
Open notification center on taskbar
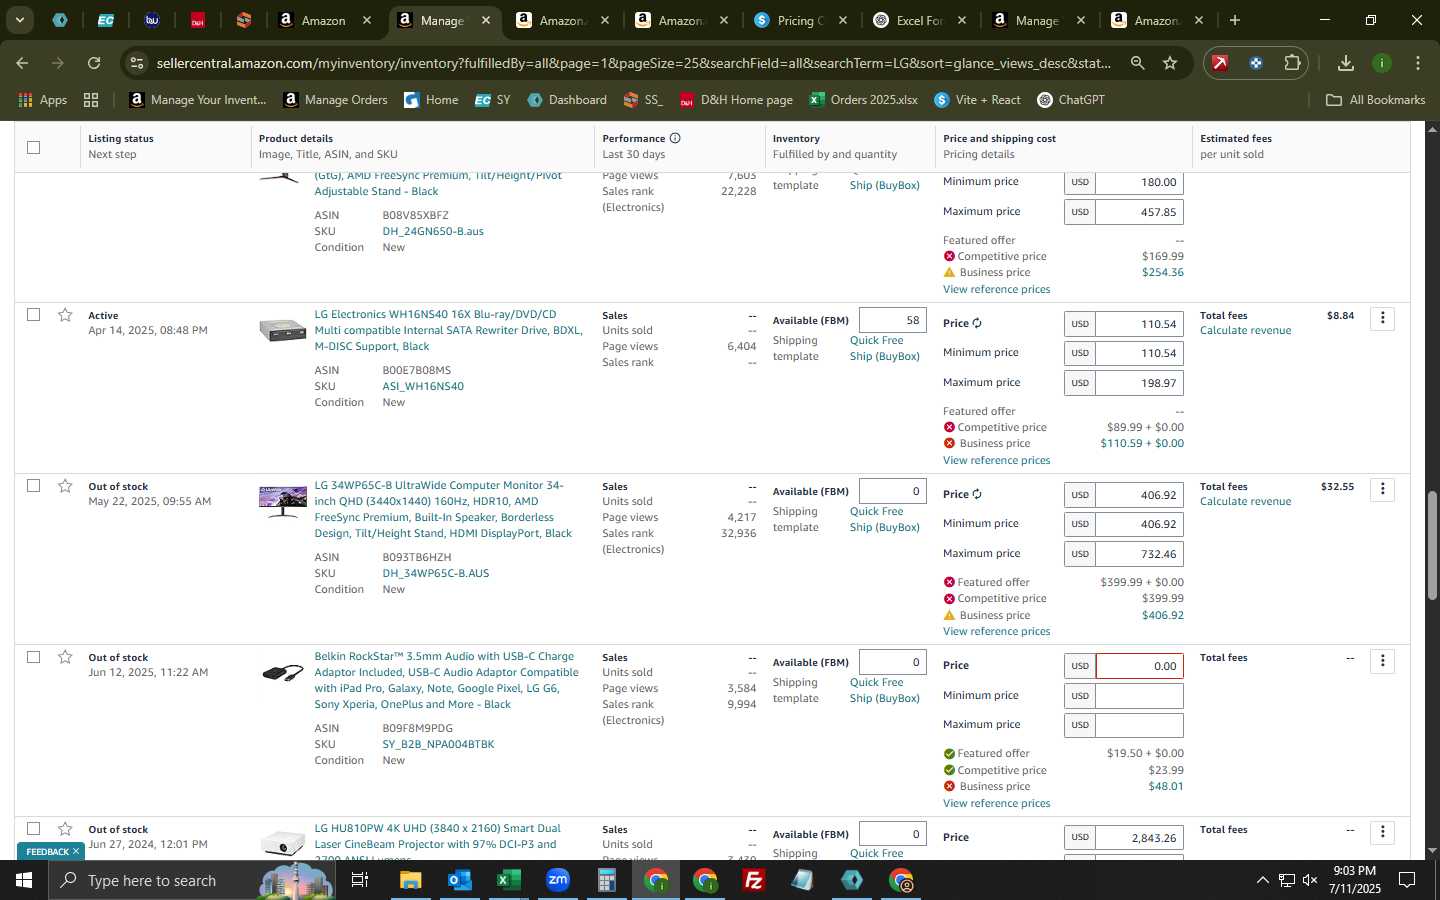click(x=1407, y=880)
